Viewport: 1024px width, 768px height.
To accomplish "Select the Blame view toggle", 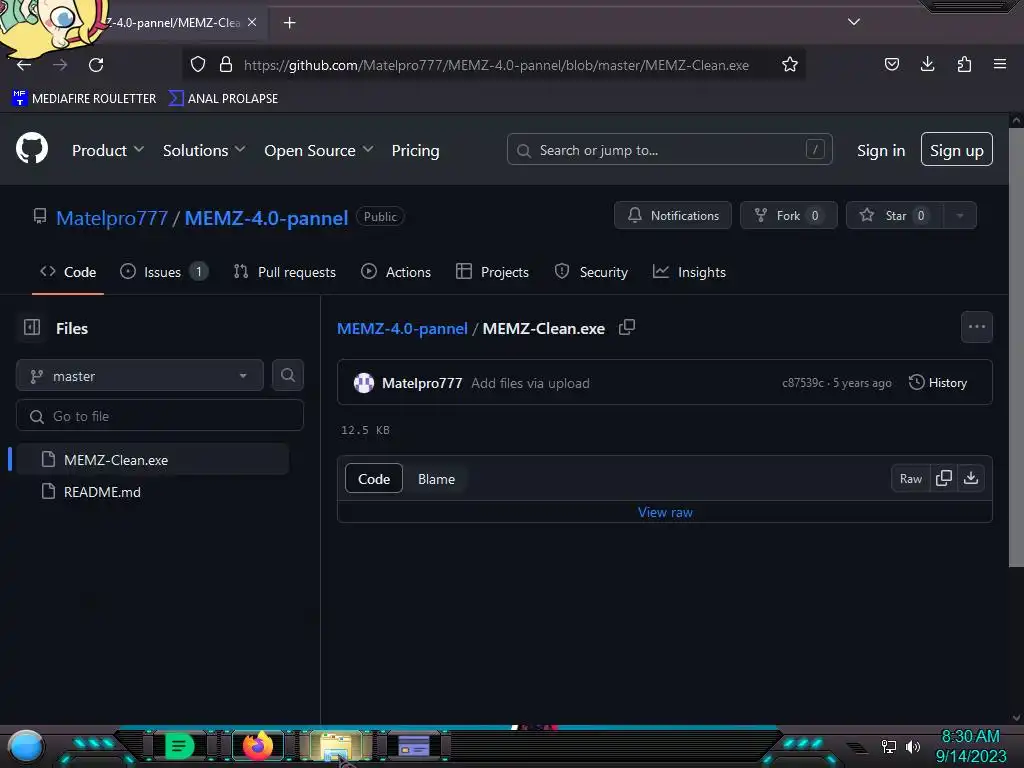I will point(436,479).
